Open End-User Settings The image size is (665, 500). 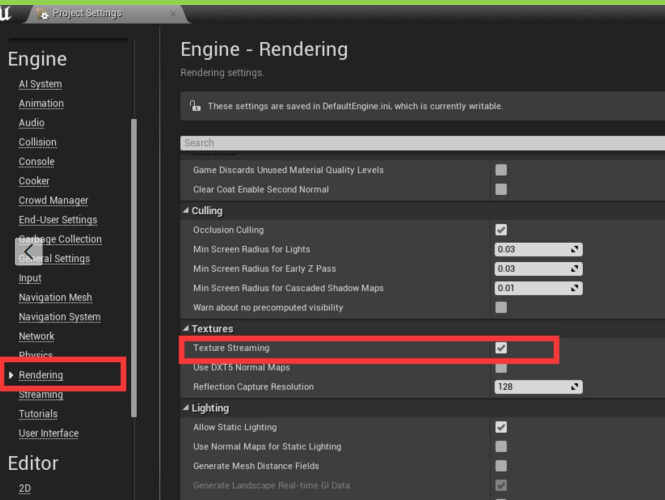(58, 220)
